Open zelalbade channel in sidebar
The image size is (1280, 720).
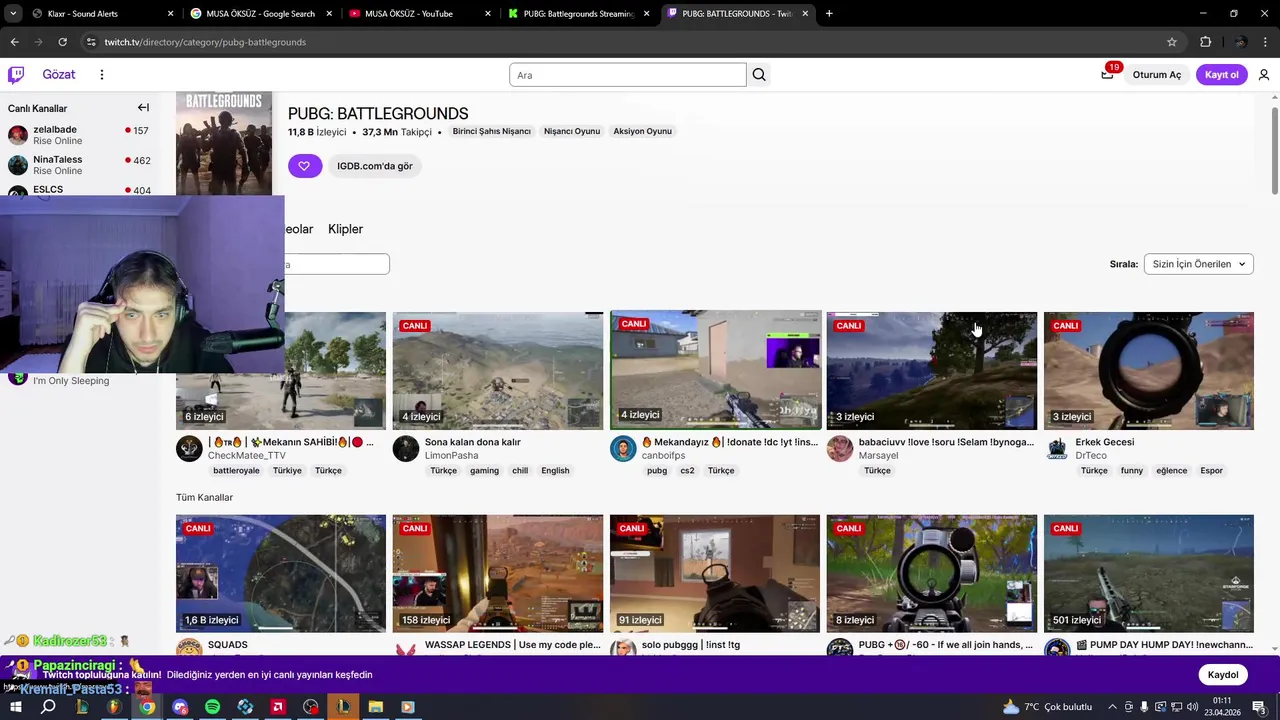point(78,135)
